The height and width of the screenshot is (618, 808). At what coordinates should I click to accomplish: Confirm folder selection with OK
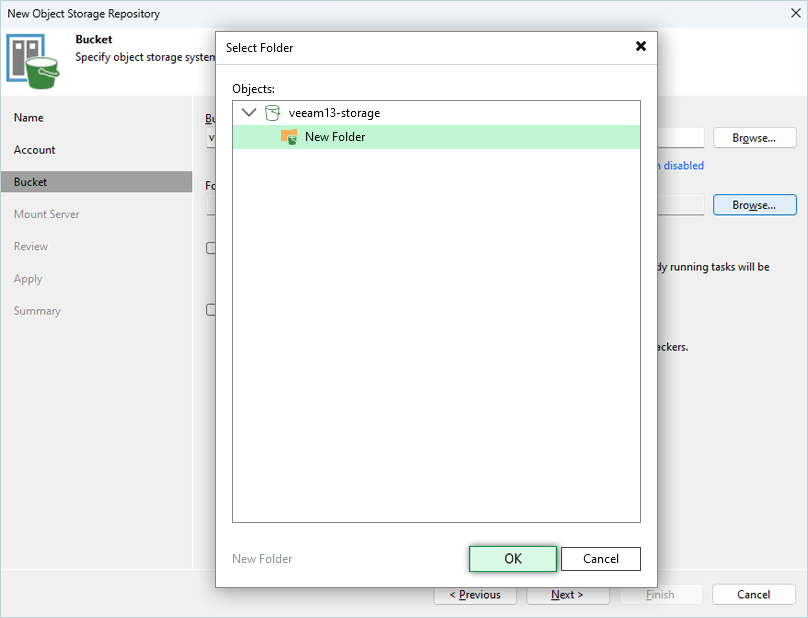512,559
